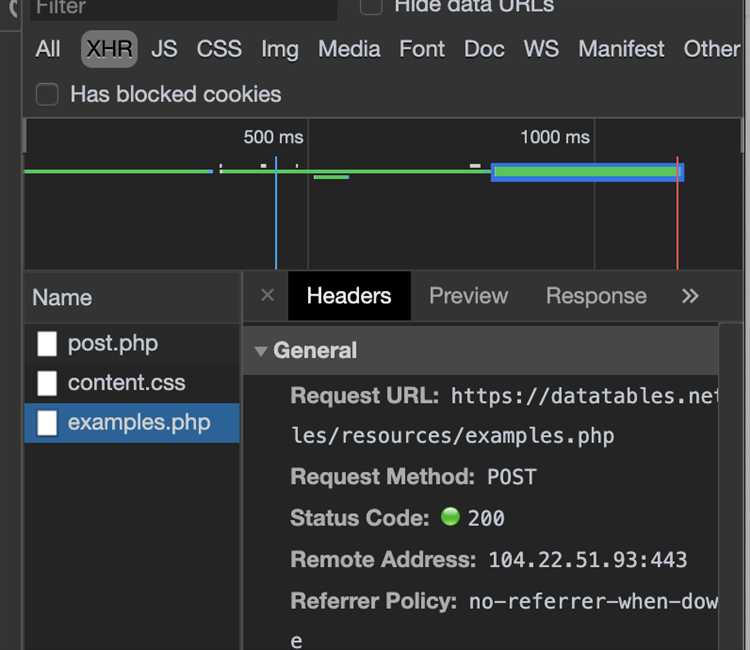The image size is (750, 650).
Task: Filter requests by Doc type
Action: [484, 49]
